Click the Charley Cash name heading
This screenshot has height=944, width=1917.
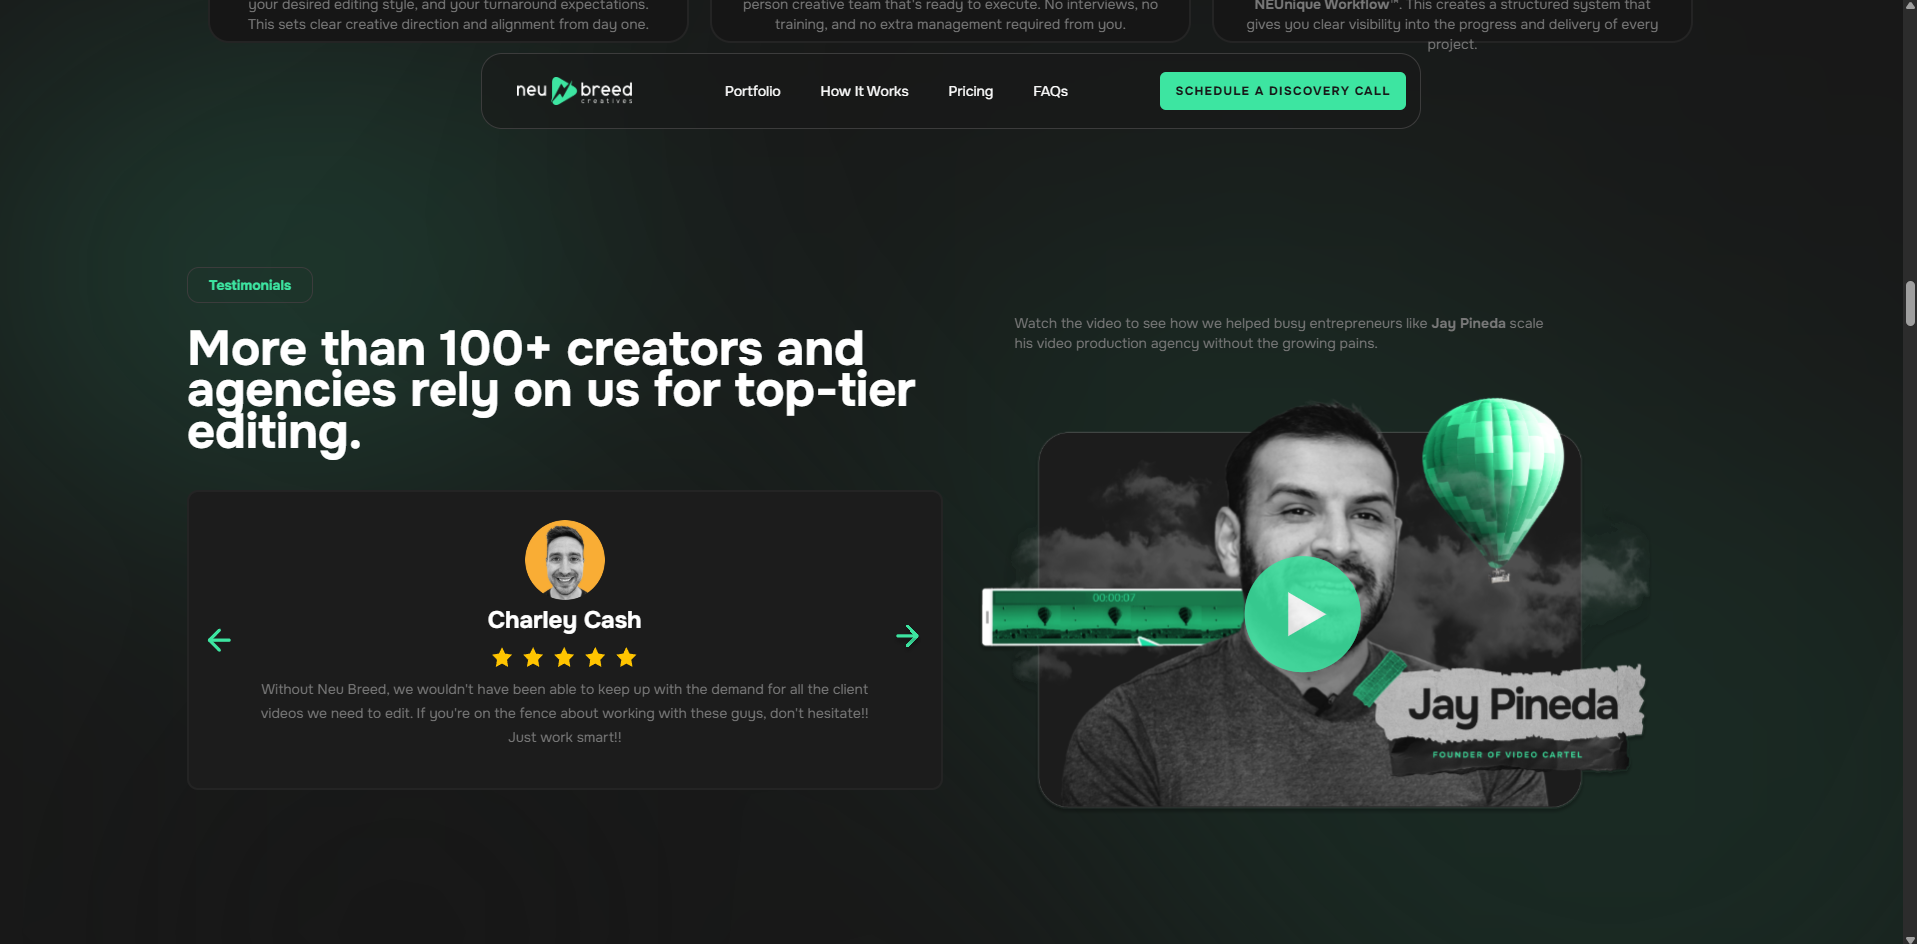point(564,620)
